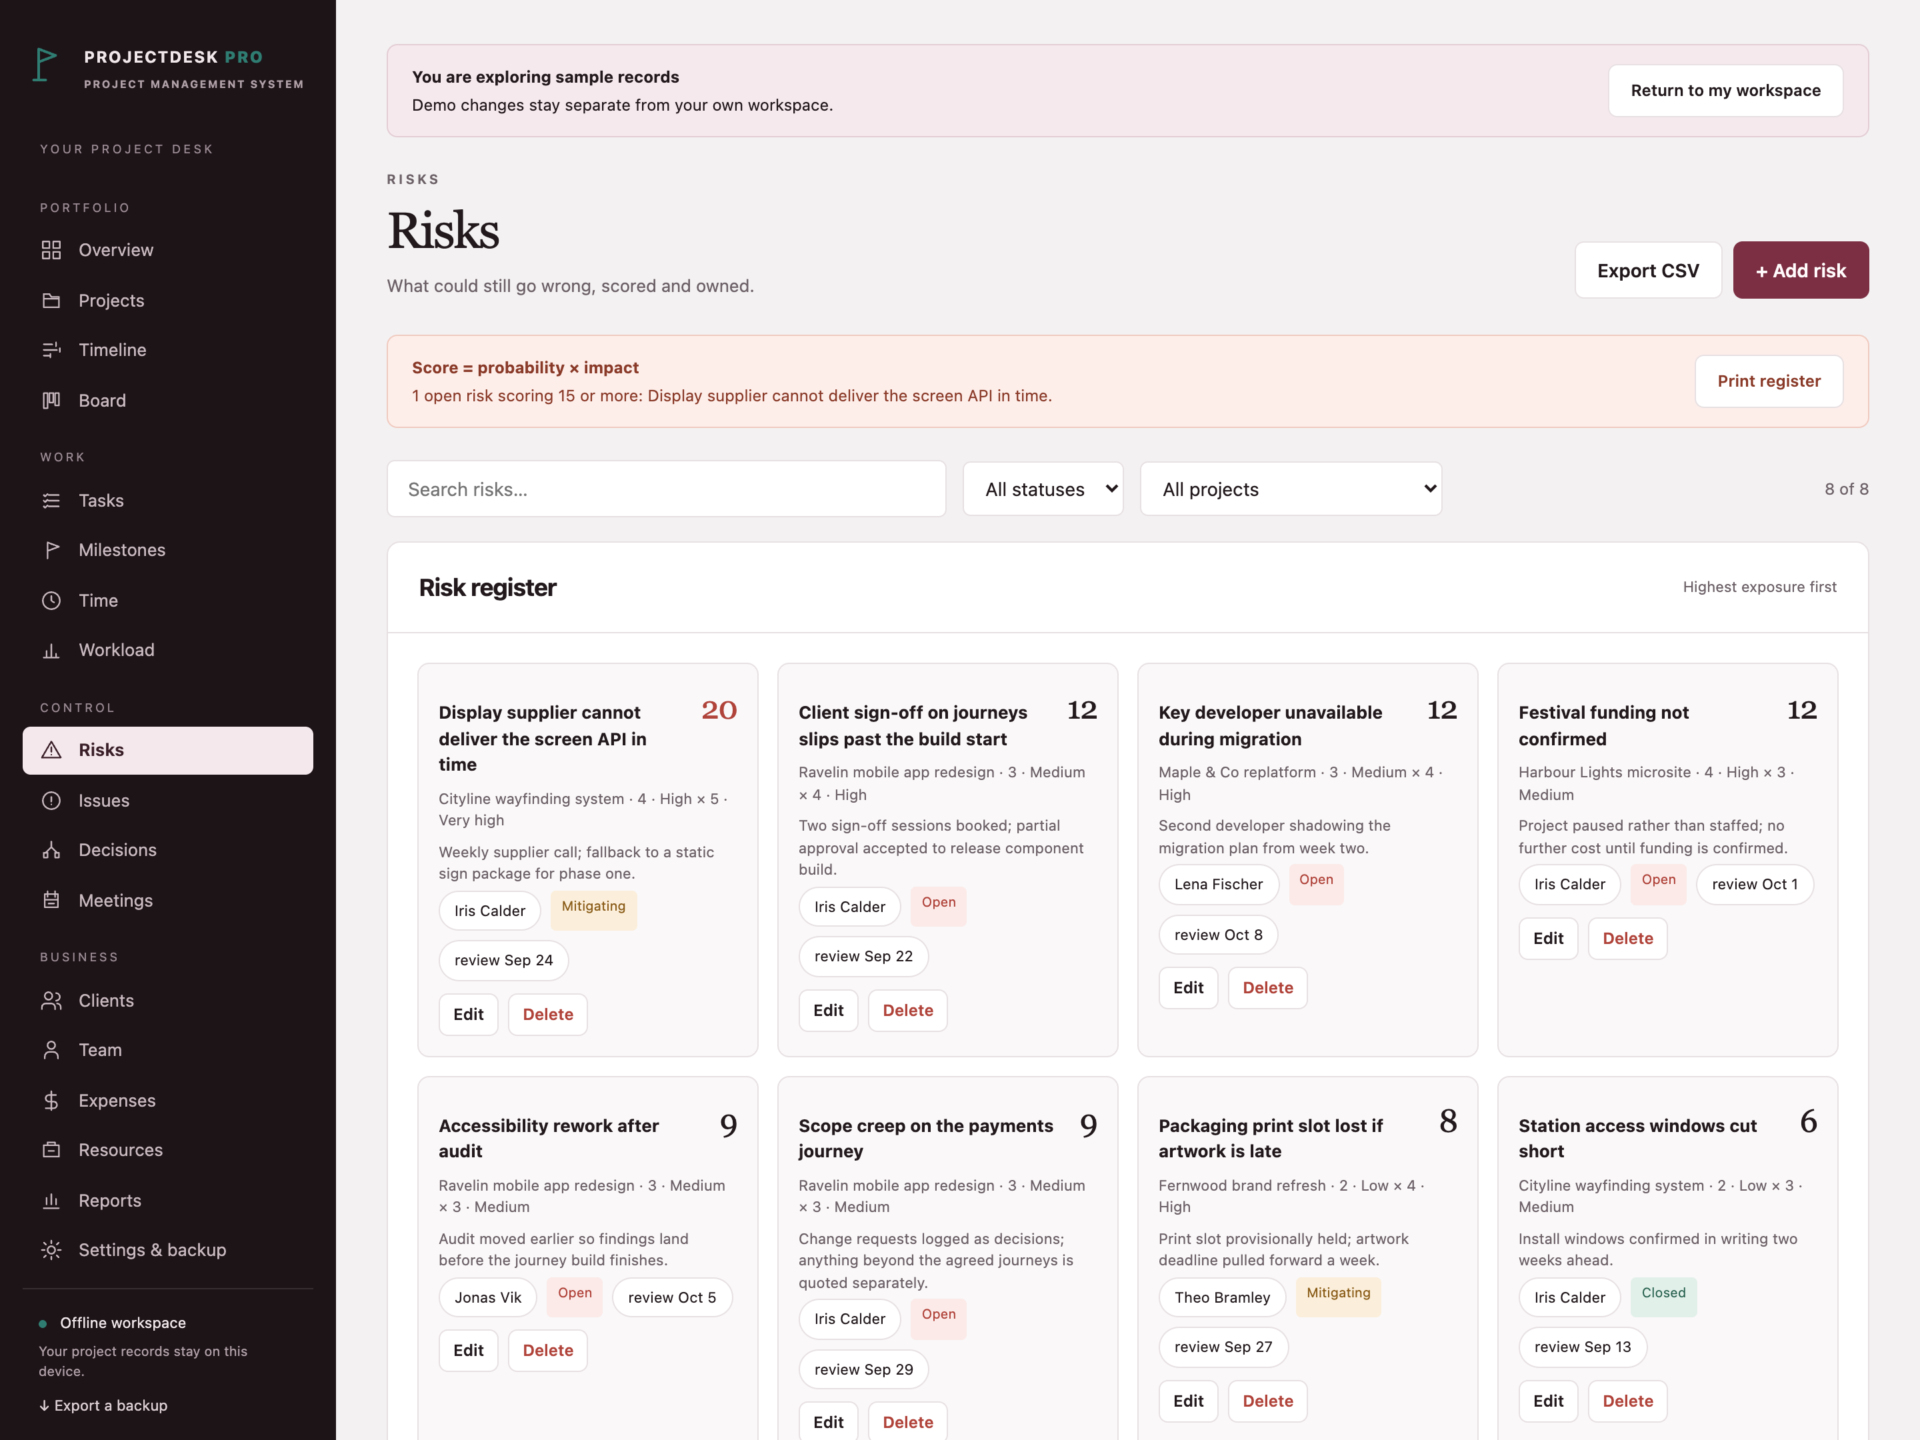
Task: Open the Issues alert circle icon
Action: (x=51, y=800)
